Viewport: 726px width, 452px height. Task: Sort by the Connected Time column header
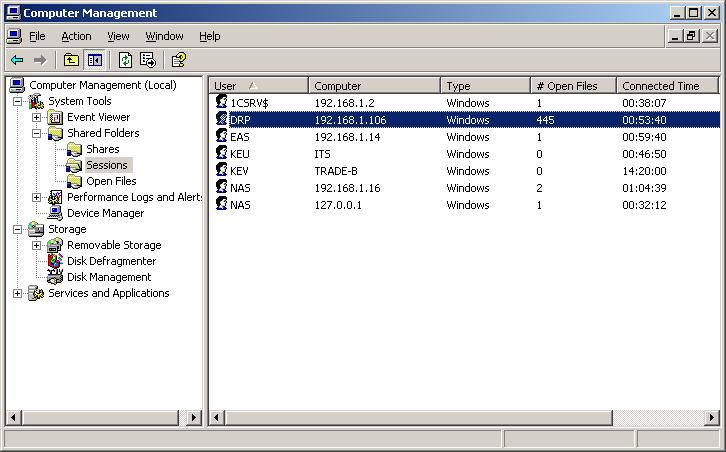[x=662, y=86]
